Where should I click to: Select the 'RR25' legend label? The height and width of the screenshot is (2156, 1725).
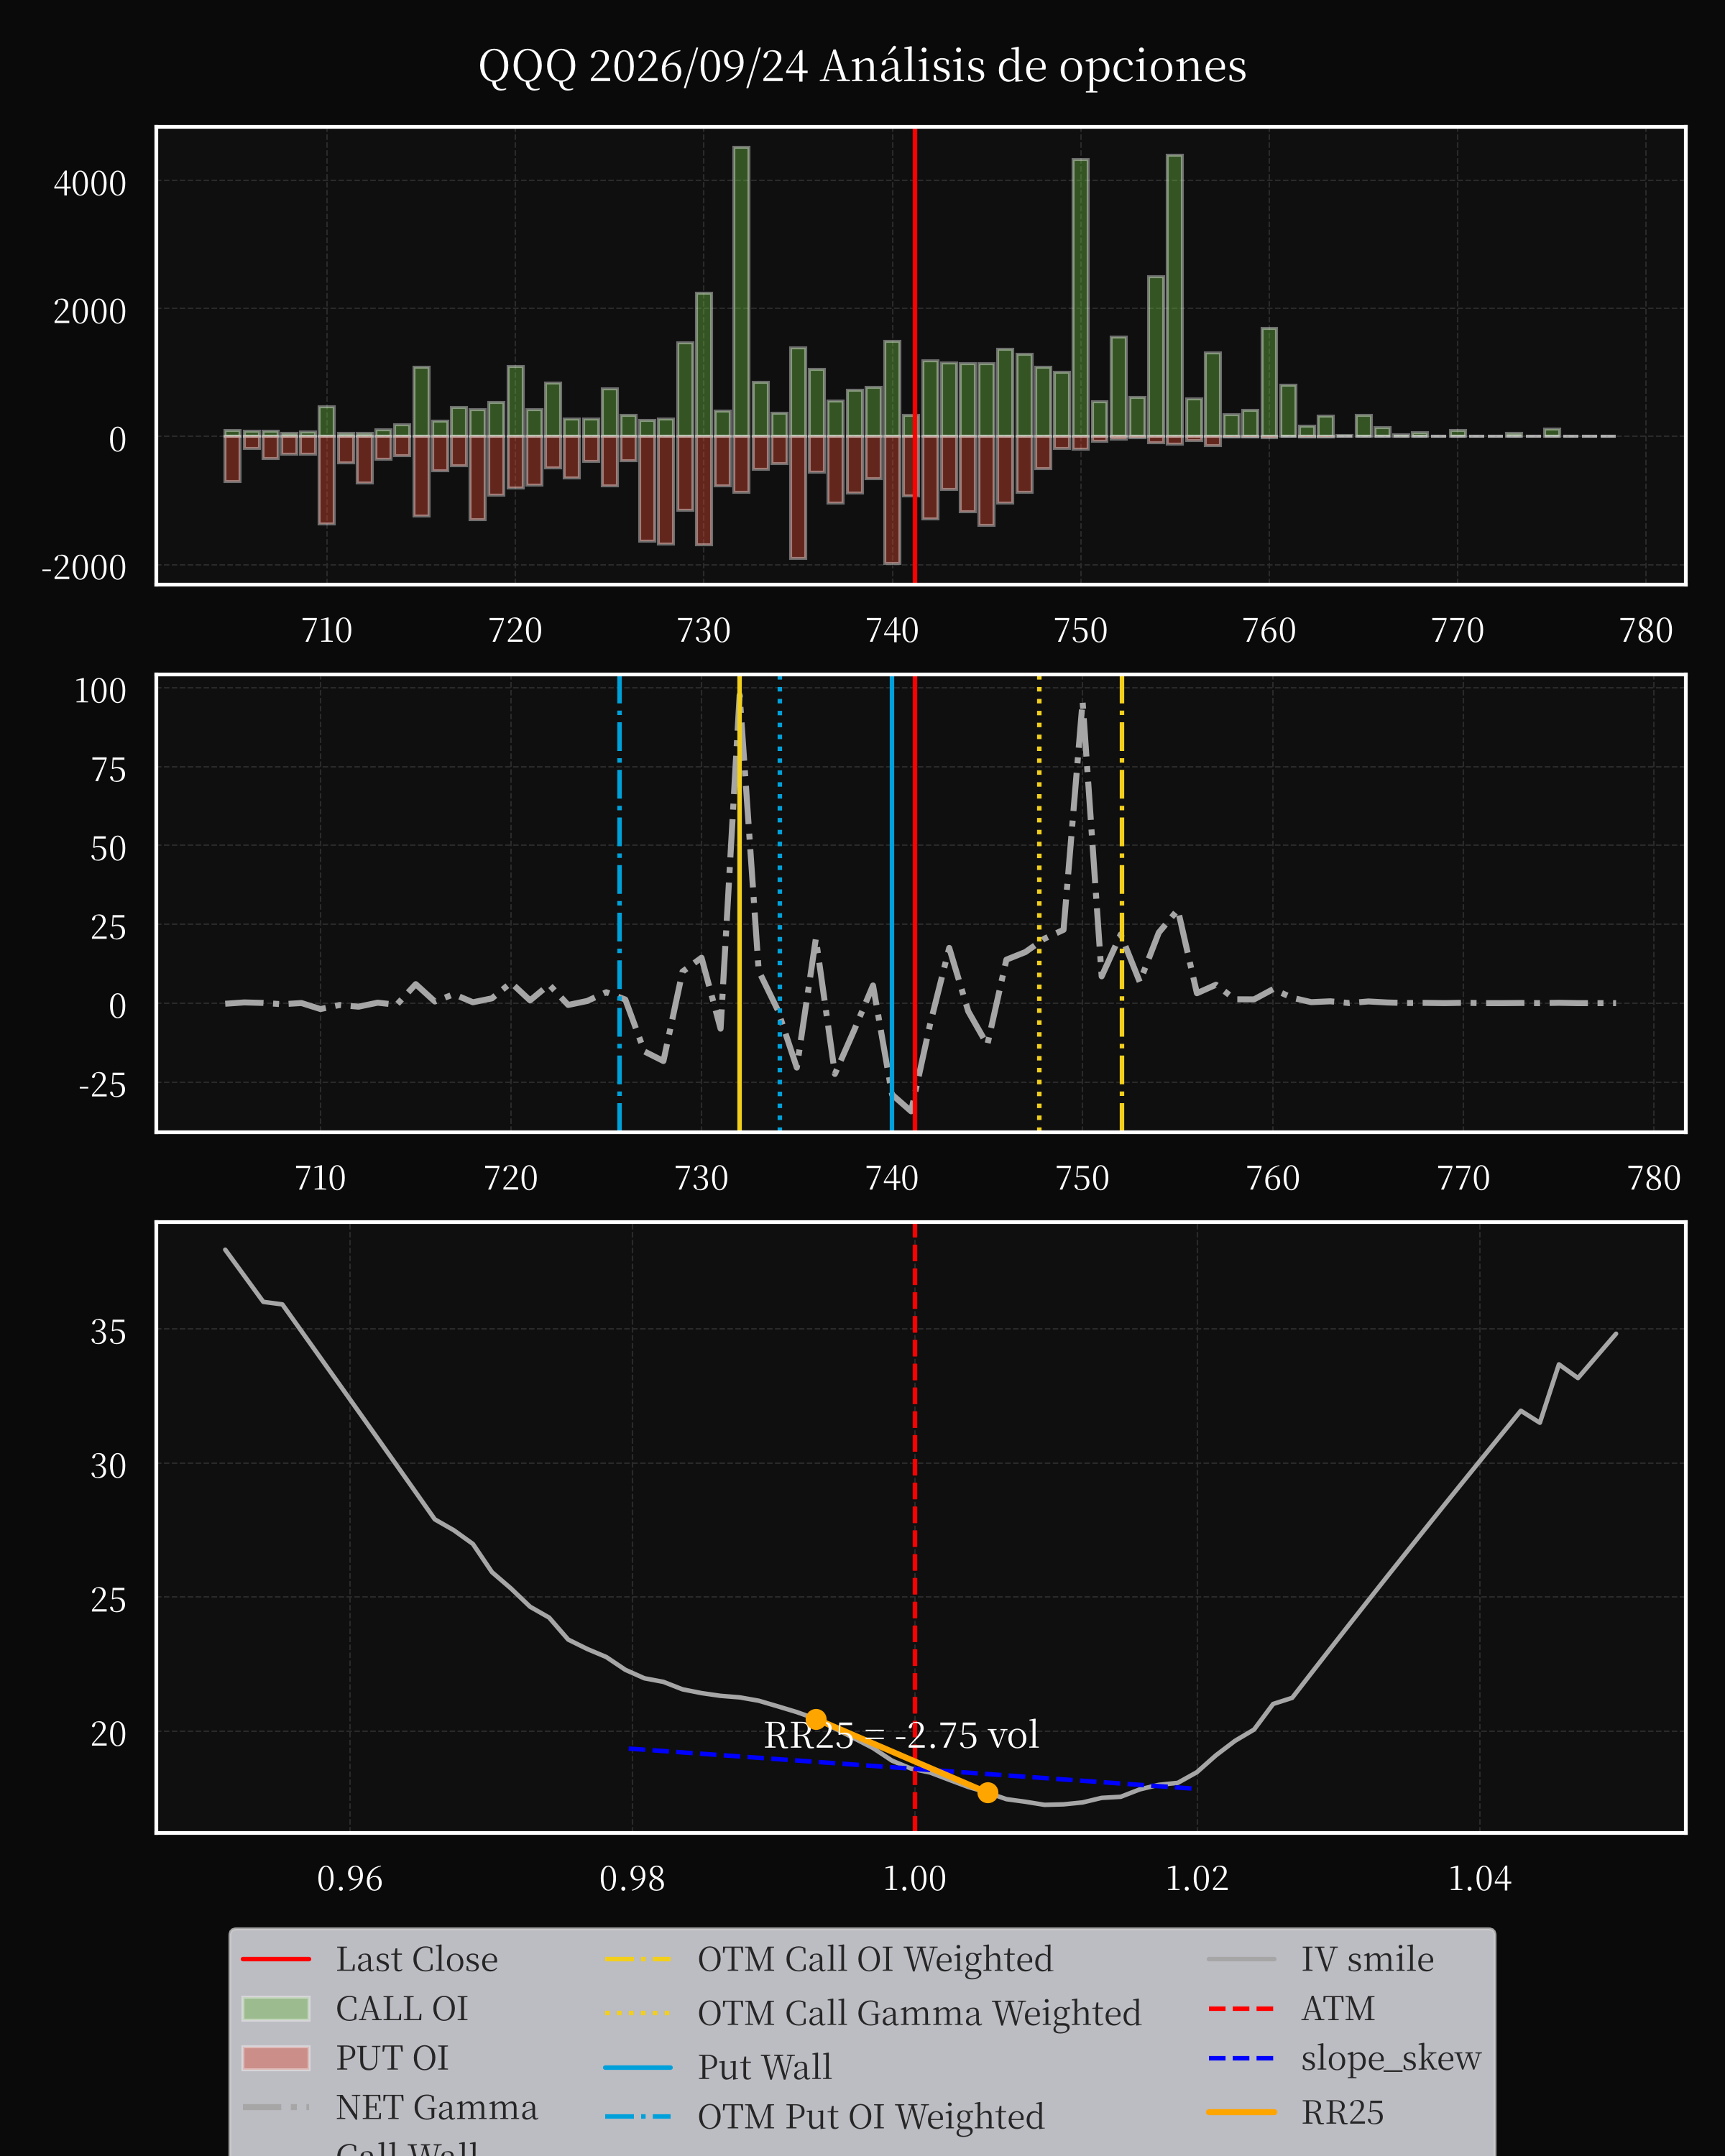(1342, 2112)
